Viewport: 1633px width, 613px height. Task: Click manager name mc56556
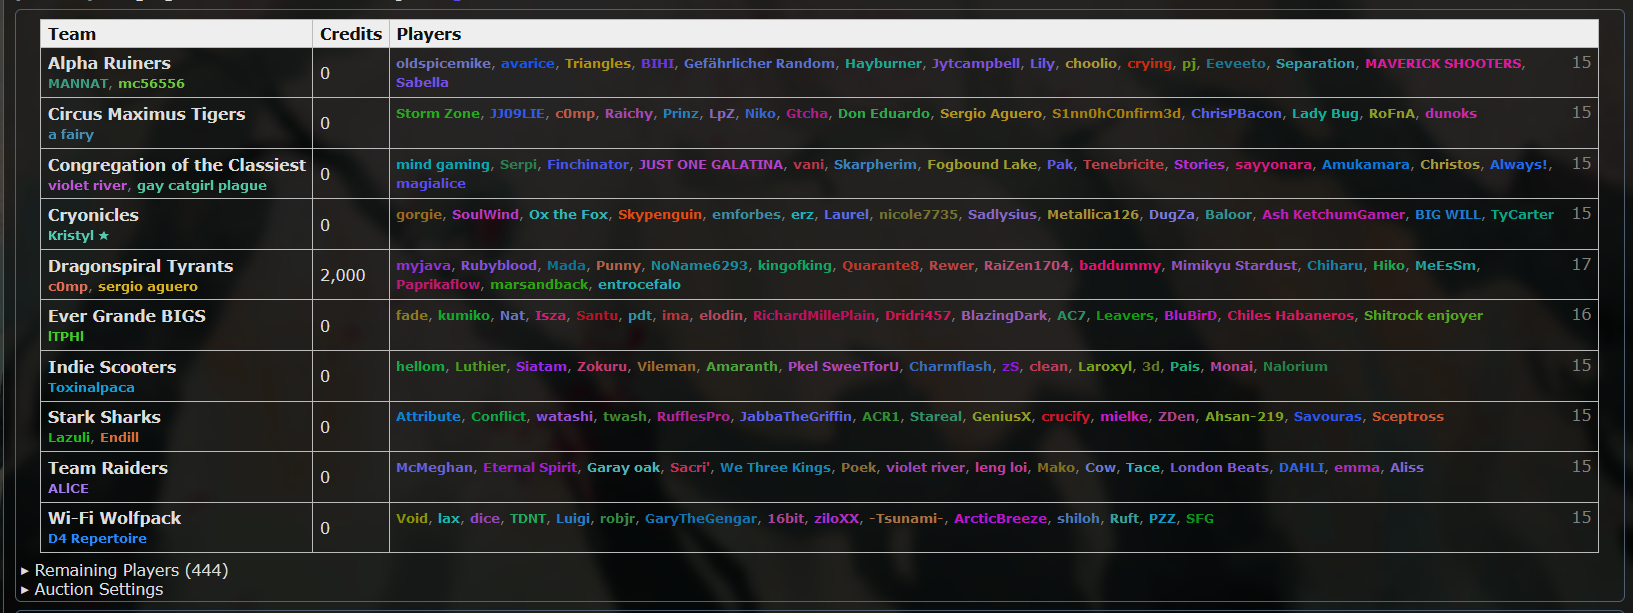(x=151, y=84)
